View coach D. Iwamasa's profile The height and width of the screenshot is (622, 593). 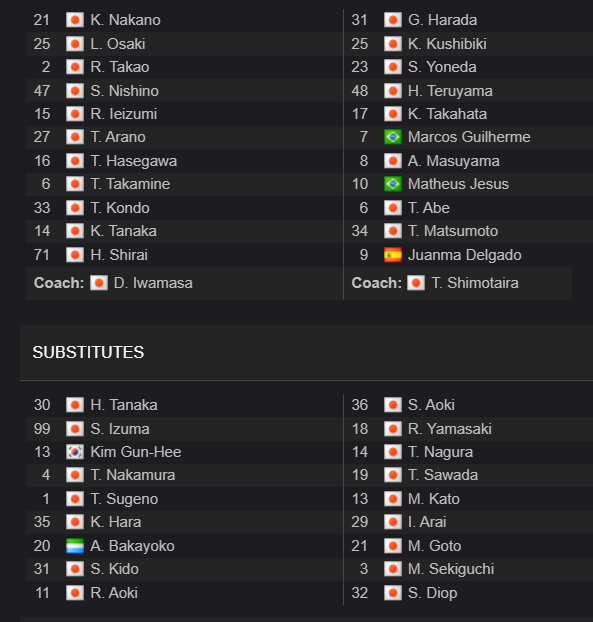(153, 283)
